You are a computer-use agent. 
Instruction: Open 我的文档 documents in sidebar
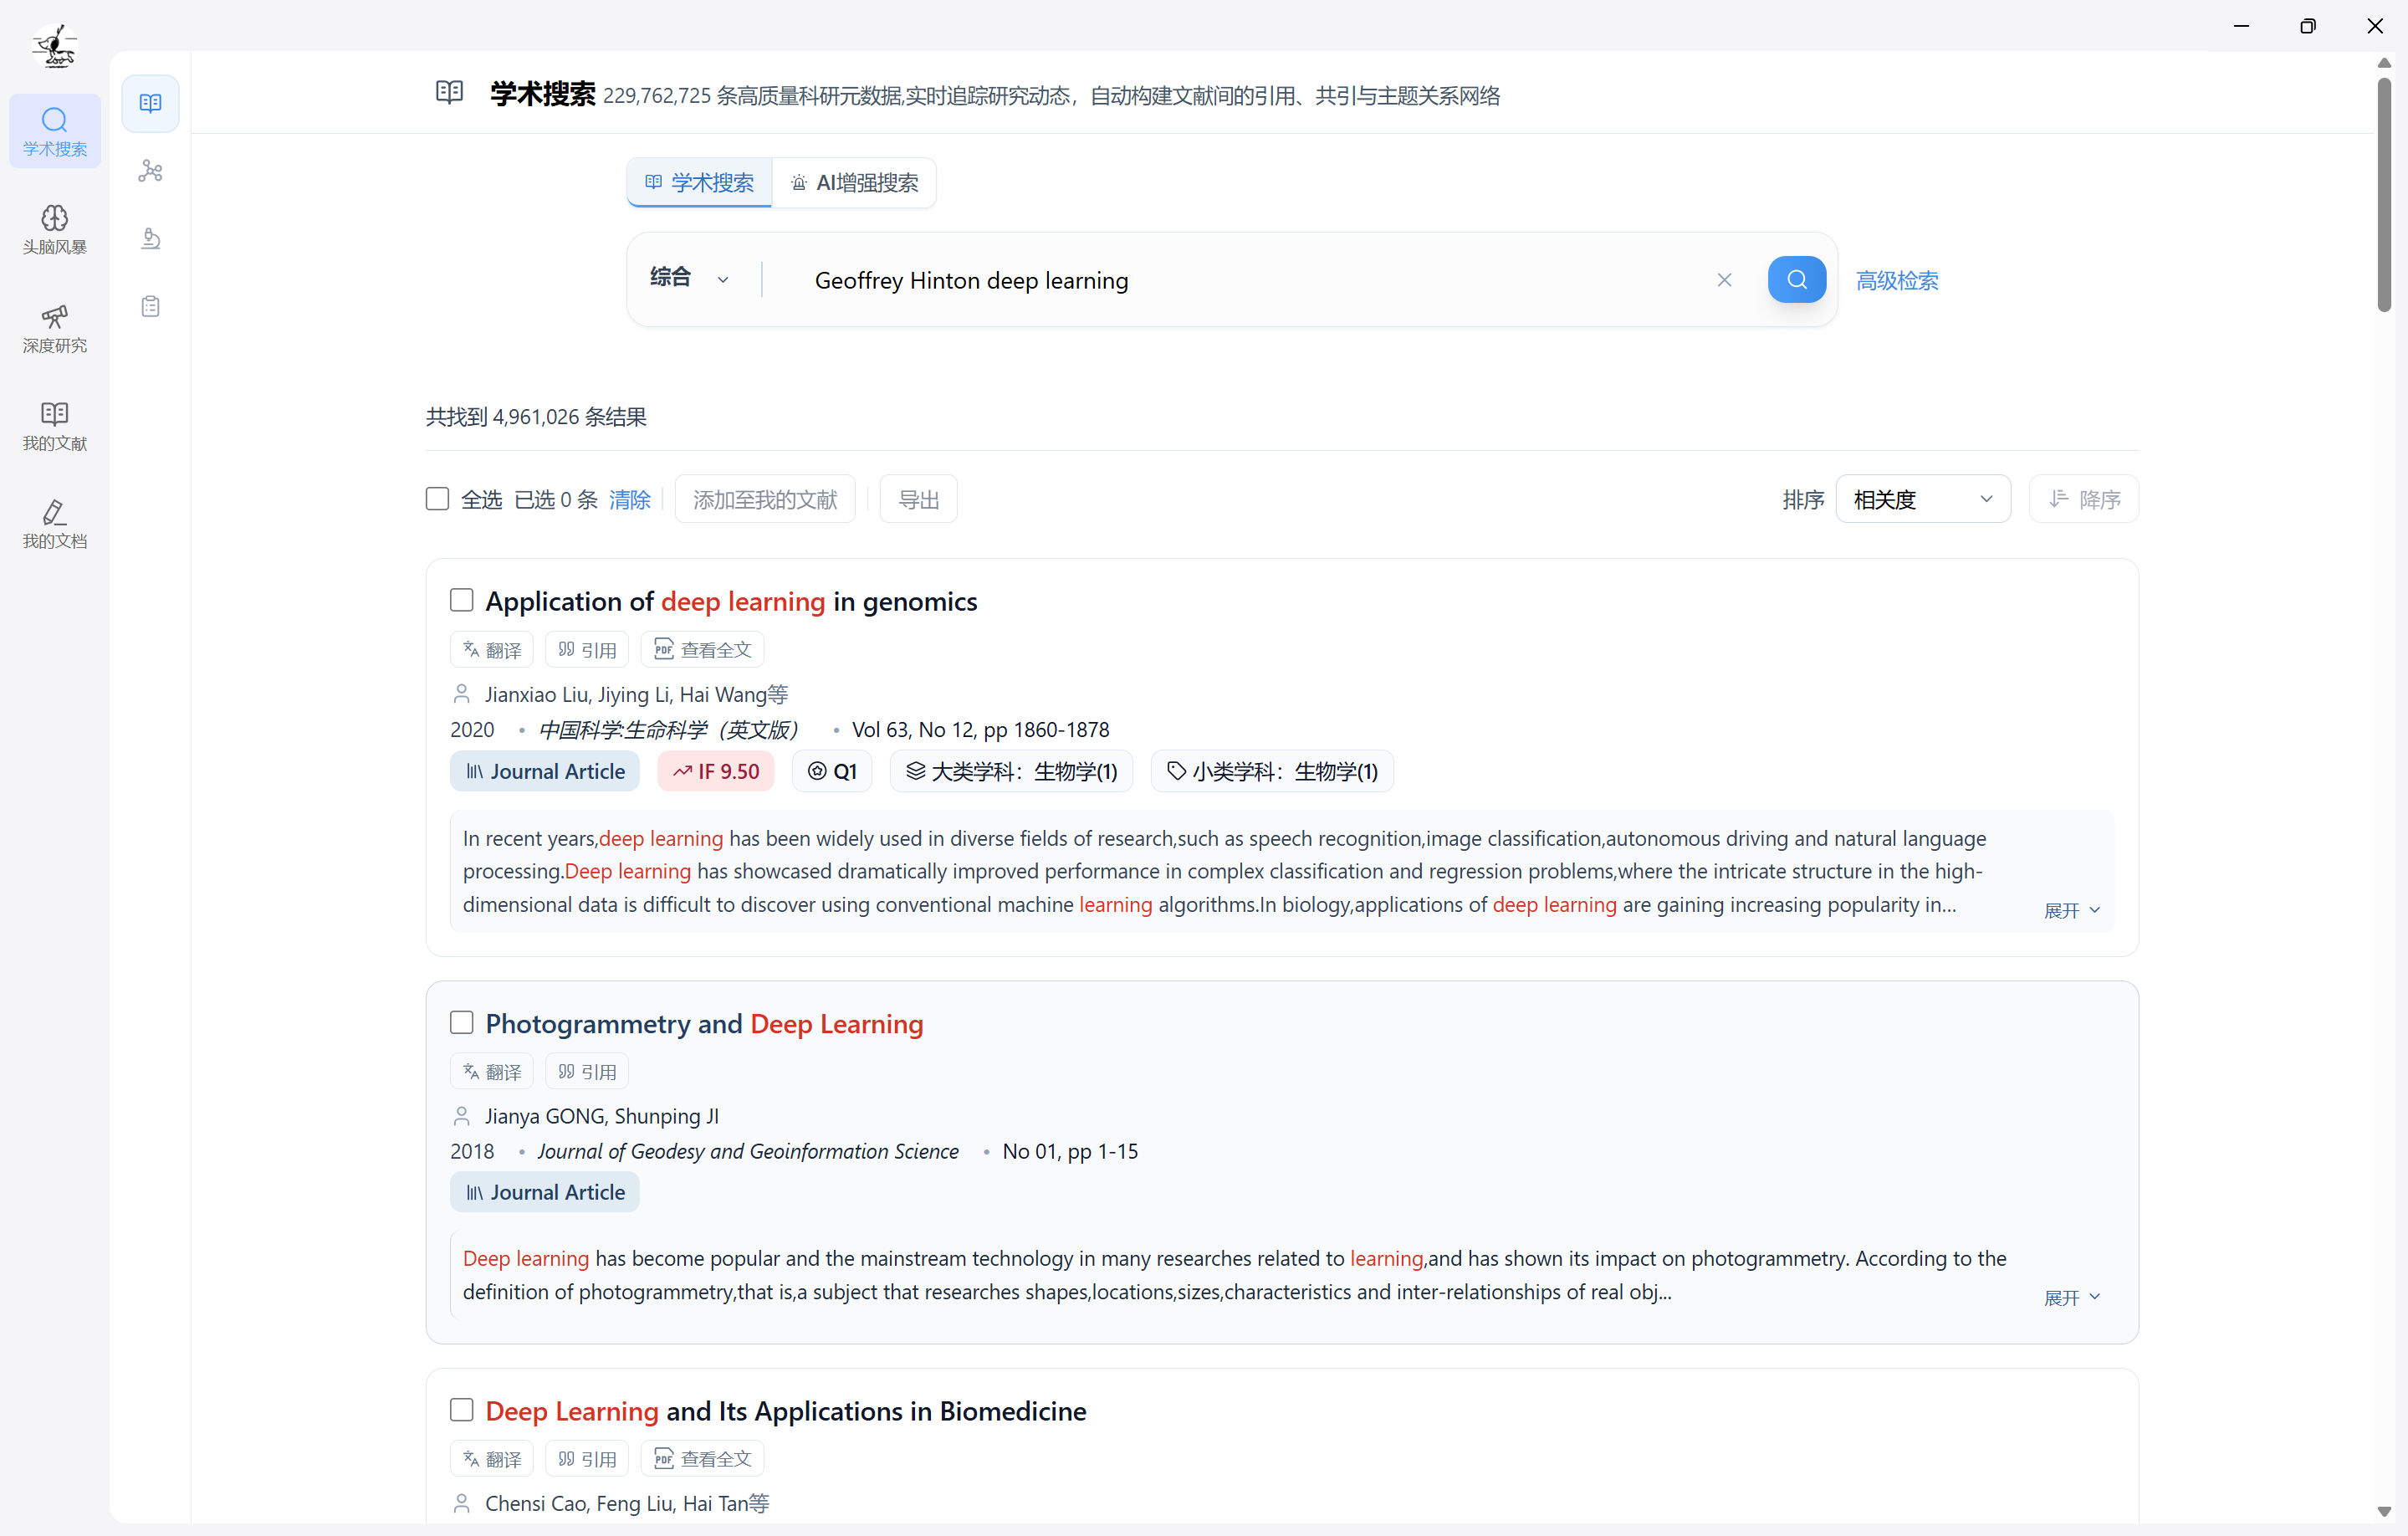point(55,524)
